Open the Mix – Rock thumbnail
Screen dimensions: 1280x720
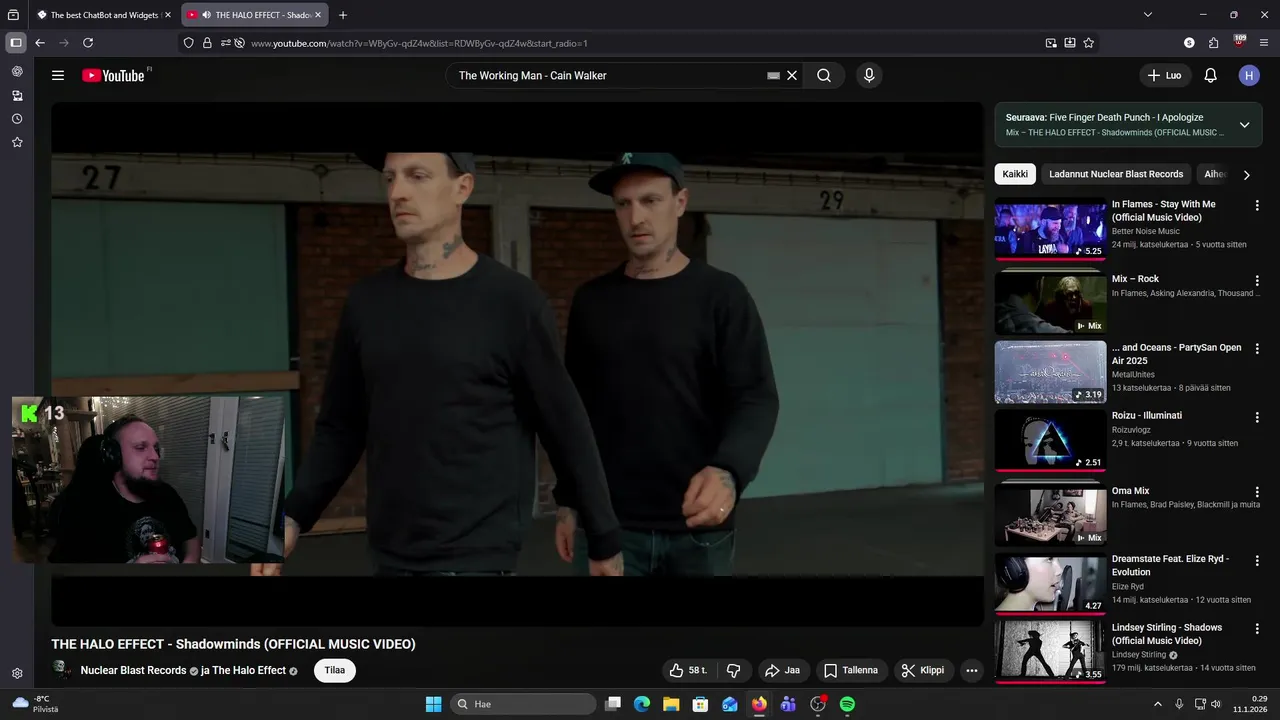tap(1050, 303)
